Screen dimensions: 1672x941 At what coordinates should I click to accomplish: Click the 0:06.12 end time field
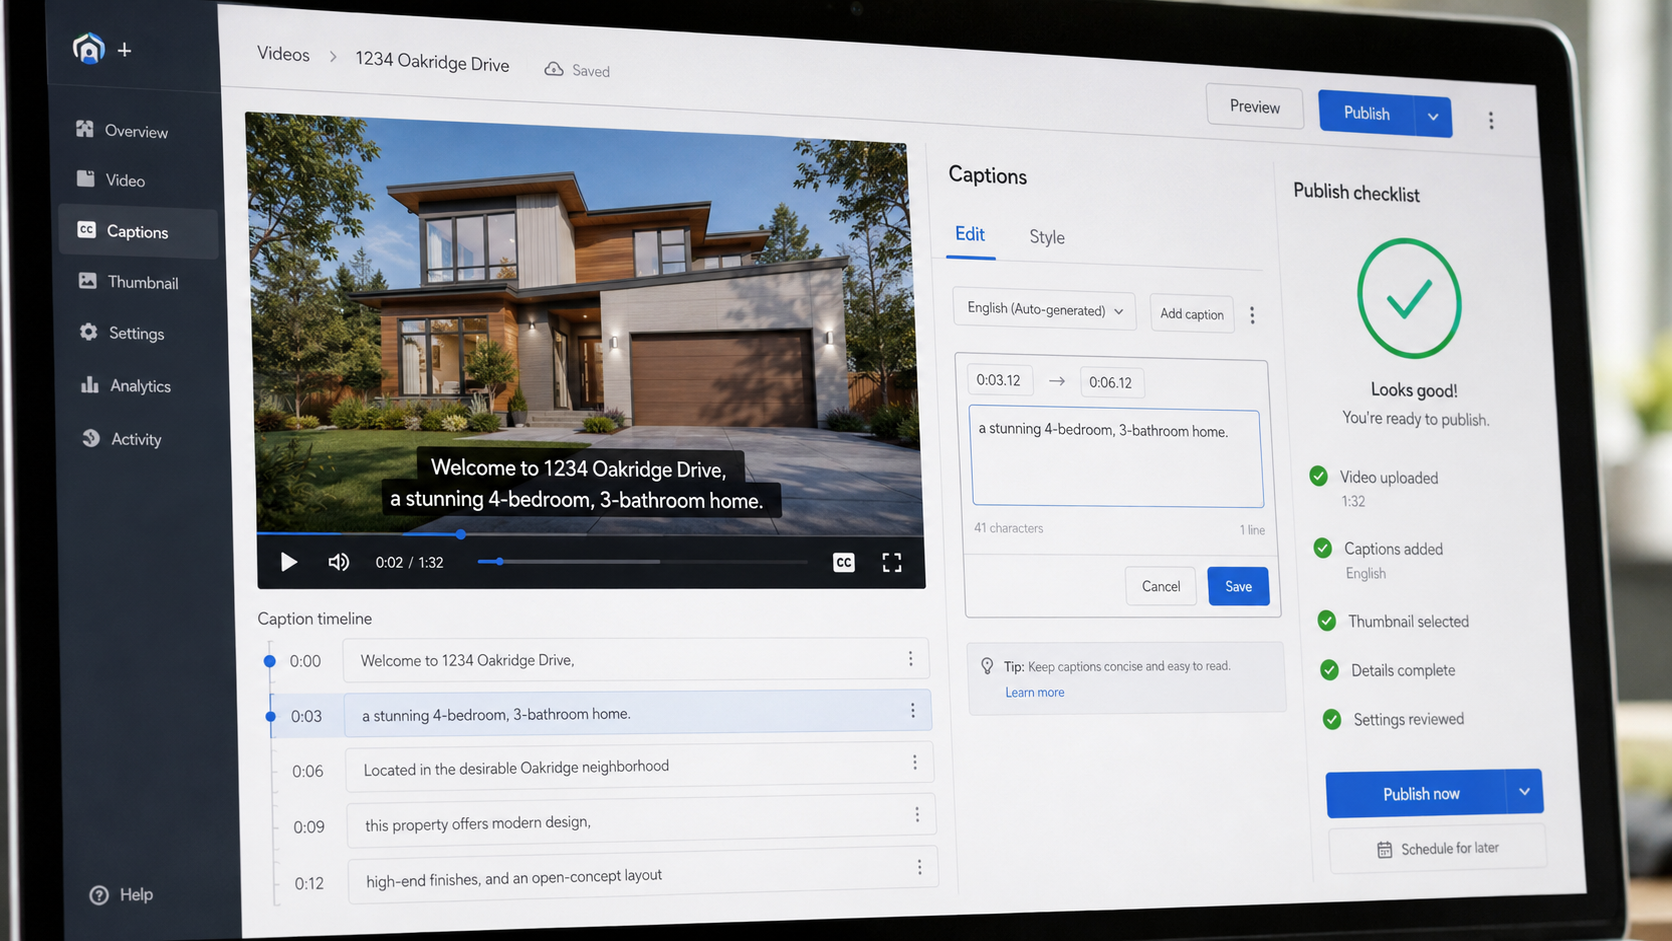[1111, 382]
